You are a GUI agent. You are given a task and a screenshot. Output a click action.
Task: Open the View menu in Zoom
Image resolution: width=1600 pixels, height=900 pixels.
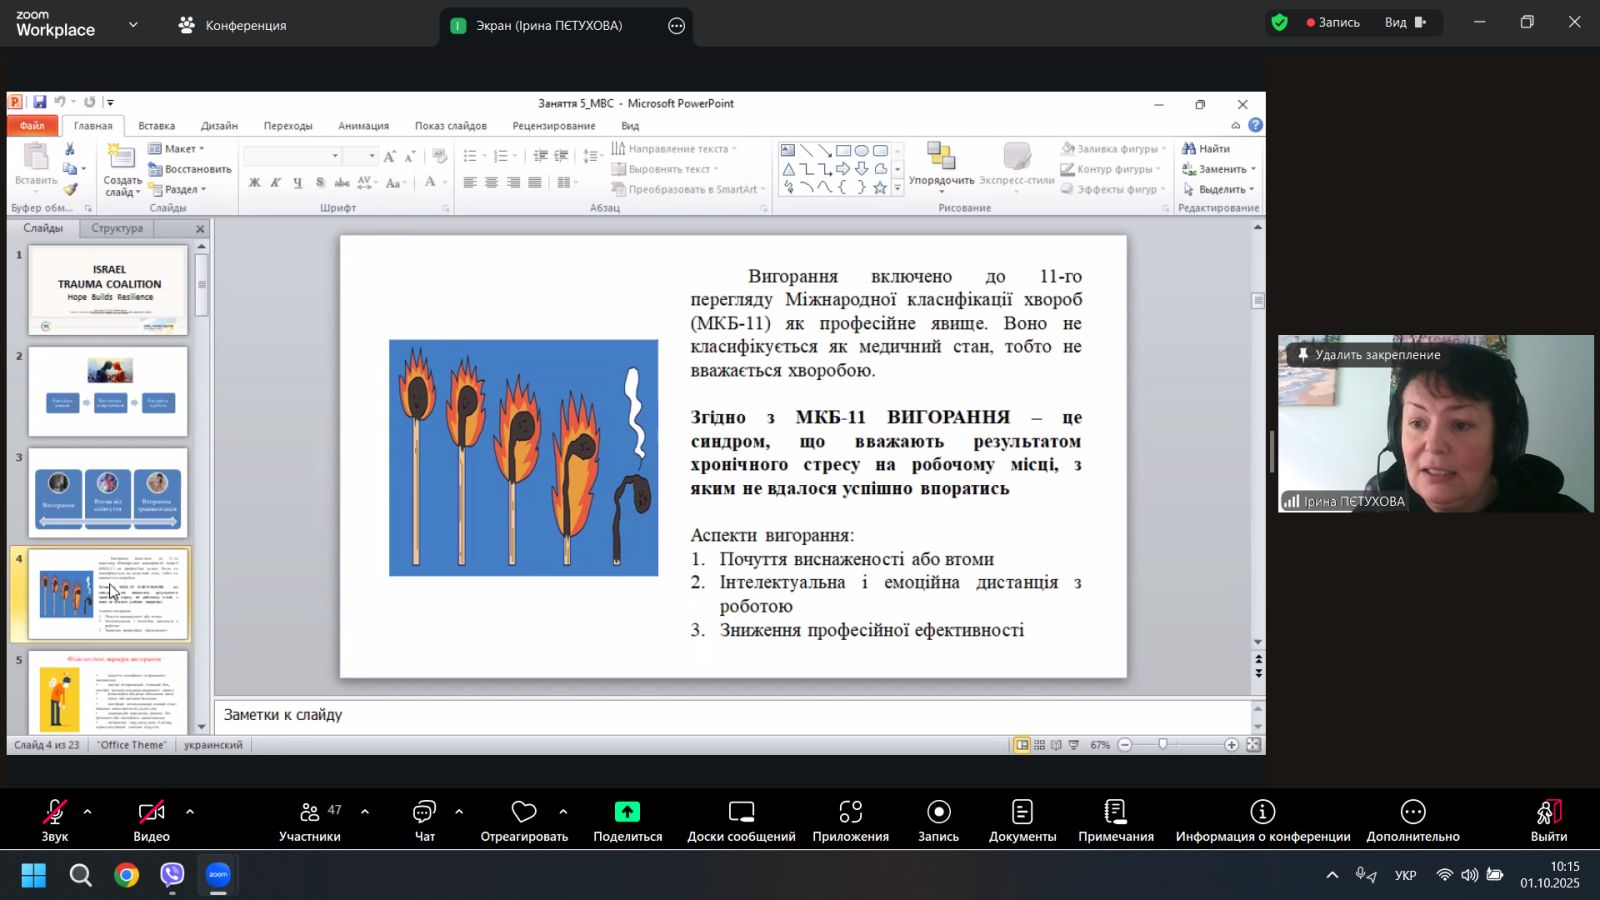point(1405,23)
